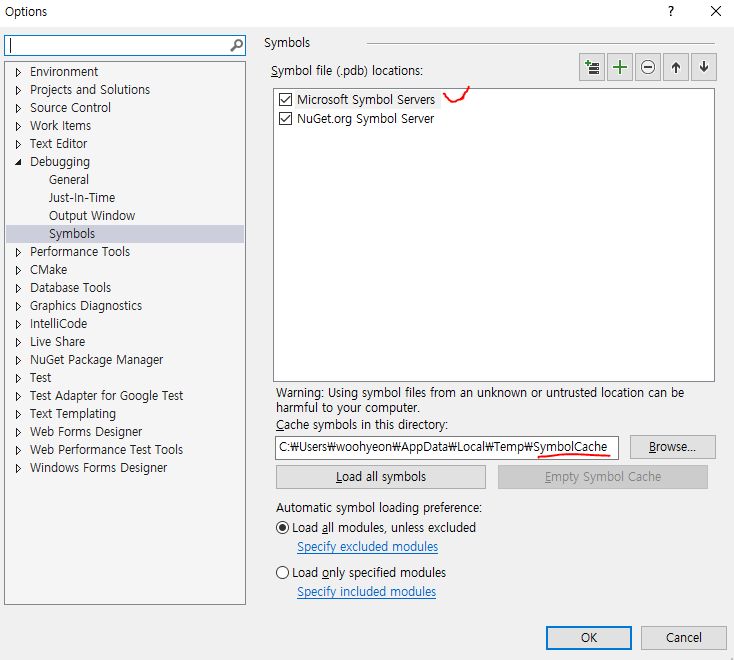734x660 pixels.
Task: Uncheck Microsoft Symbol Servers checkbox
Action: 285,99
